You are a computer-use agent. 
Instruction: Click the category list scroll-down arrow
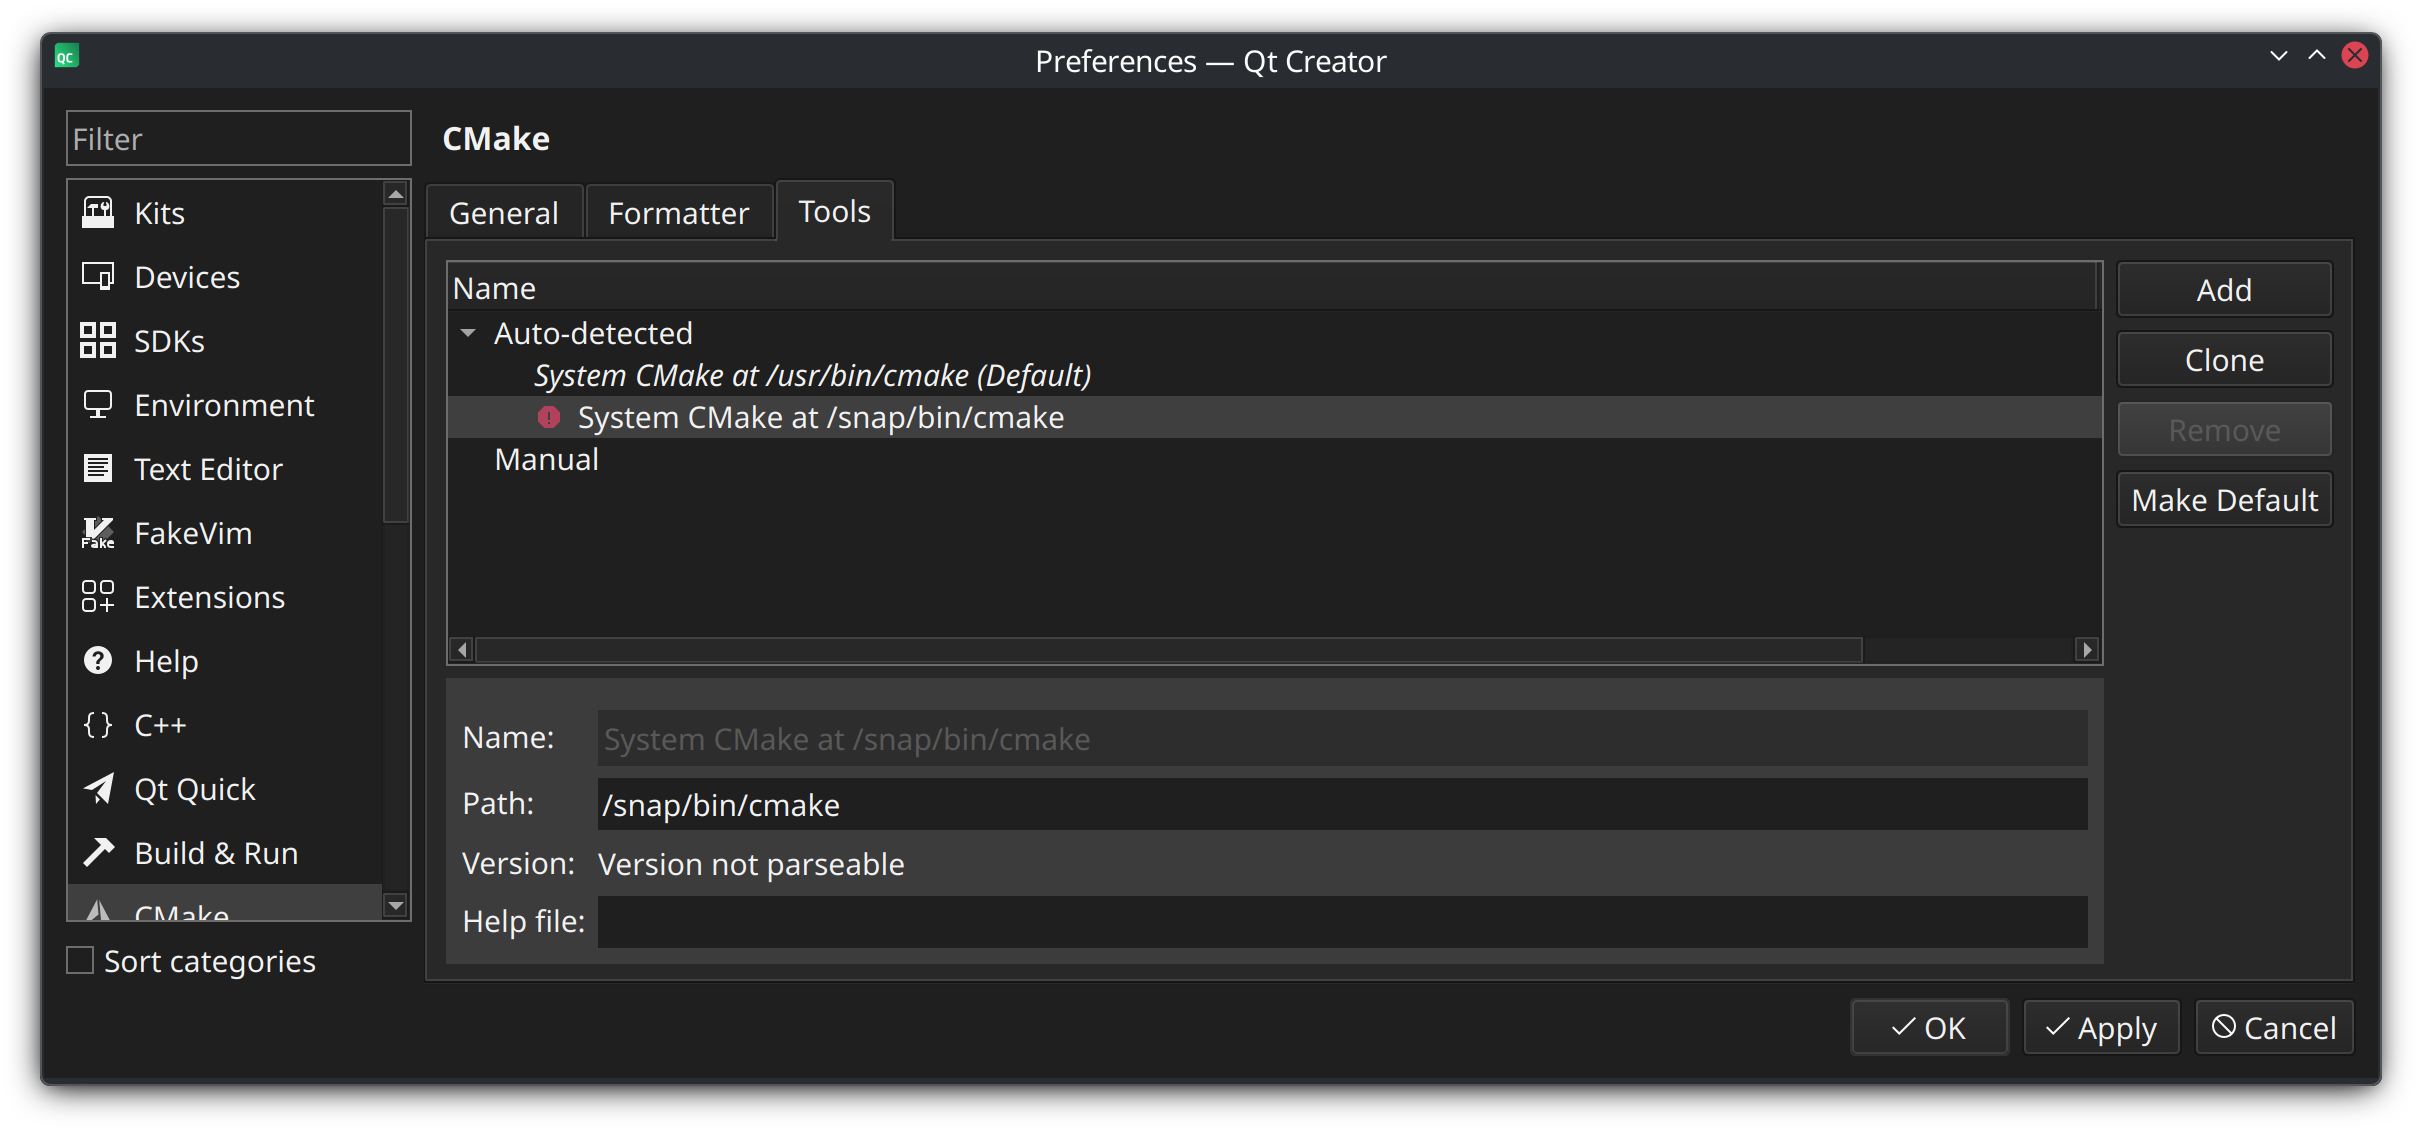(x=396, y=906)
